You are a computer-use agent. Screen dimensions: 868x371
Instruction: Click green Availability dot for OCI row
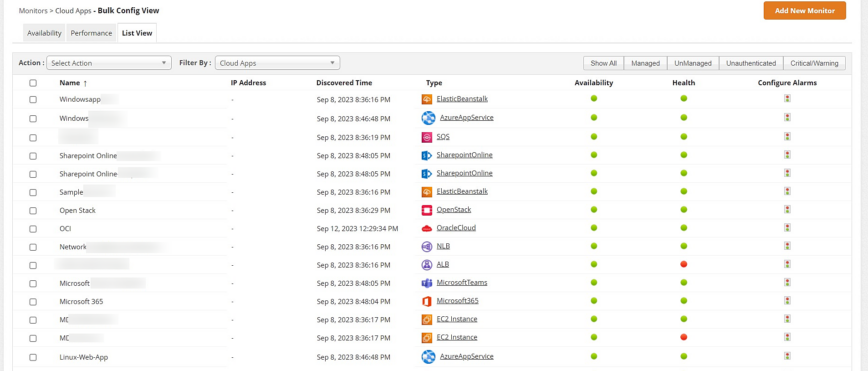tap(594, 228)
